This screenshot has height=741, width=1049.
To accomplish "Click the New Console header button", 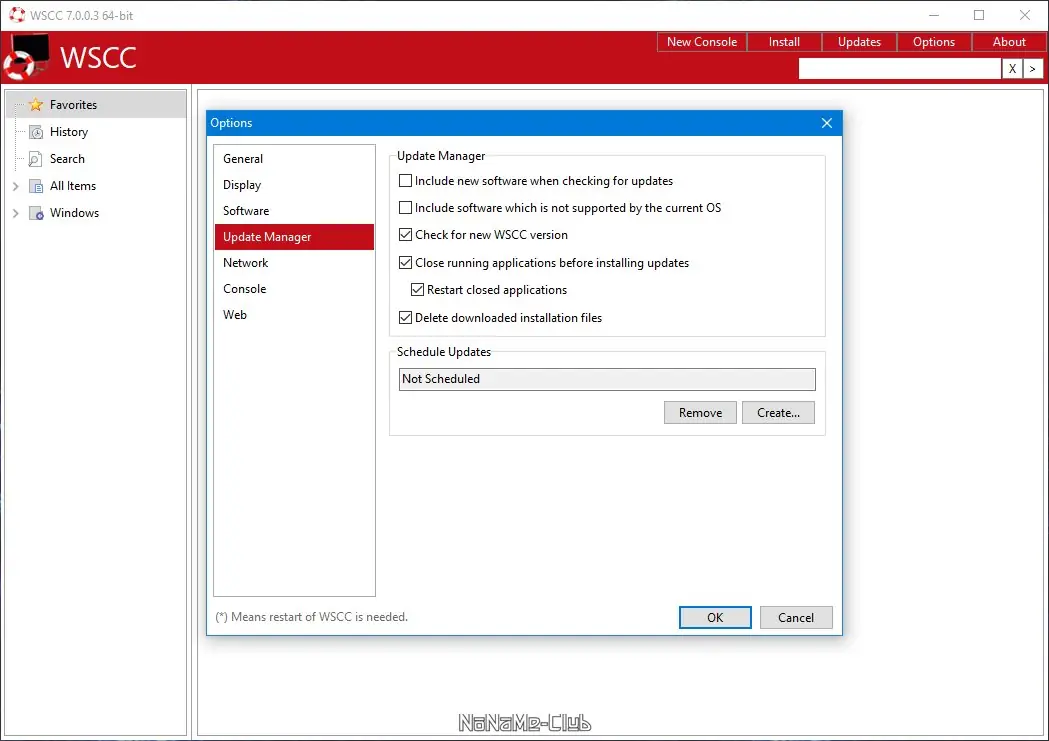I will tap(702, 42).
